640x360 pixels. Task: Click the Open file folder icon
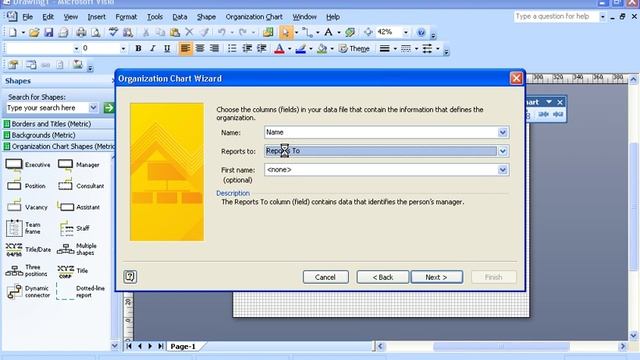(34, 32)
